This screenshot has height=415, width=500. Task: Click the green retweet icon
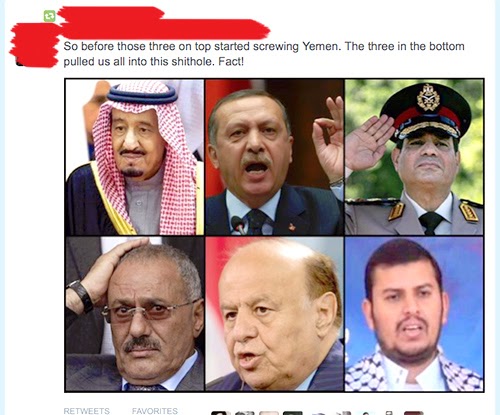(49, 16)
